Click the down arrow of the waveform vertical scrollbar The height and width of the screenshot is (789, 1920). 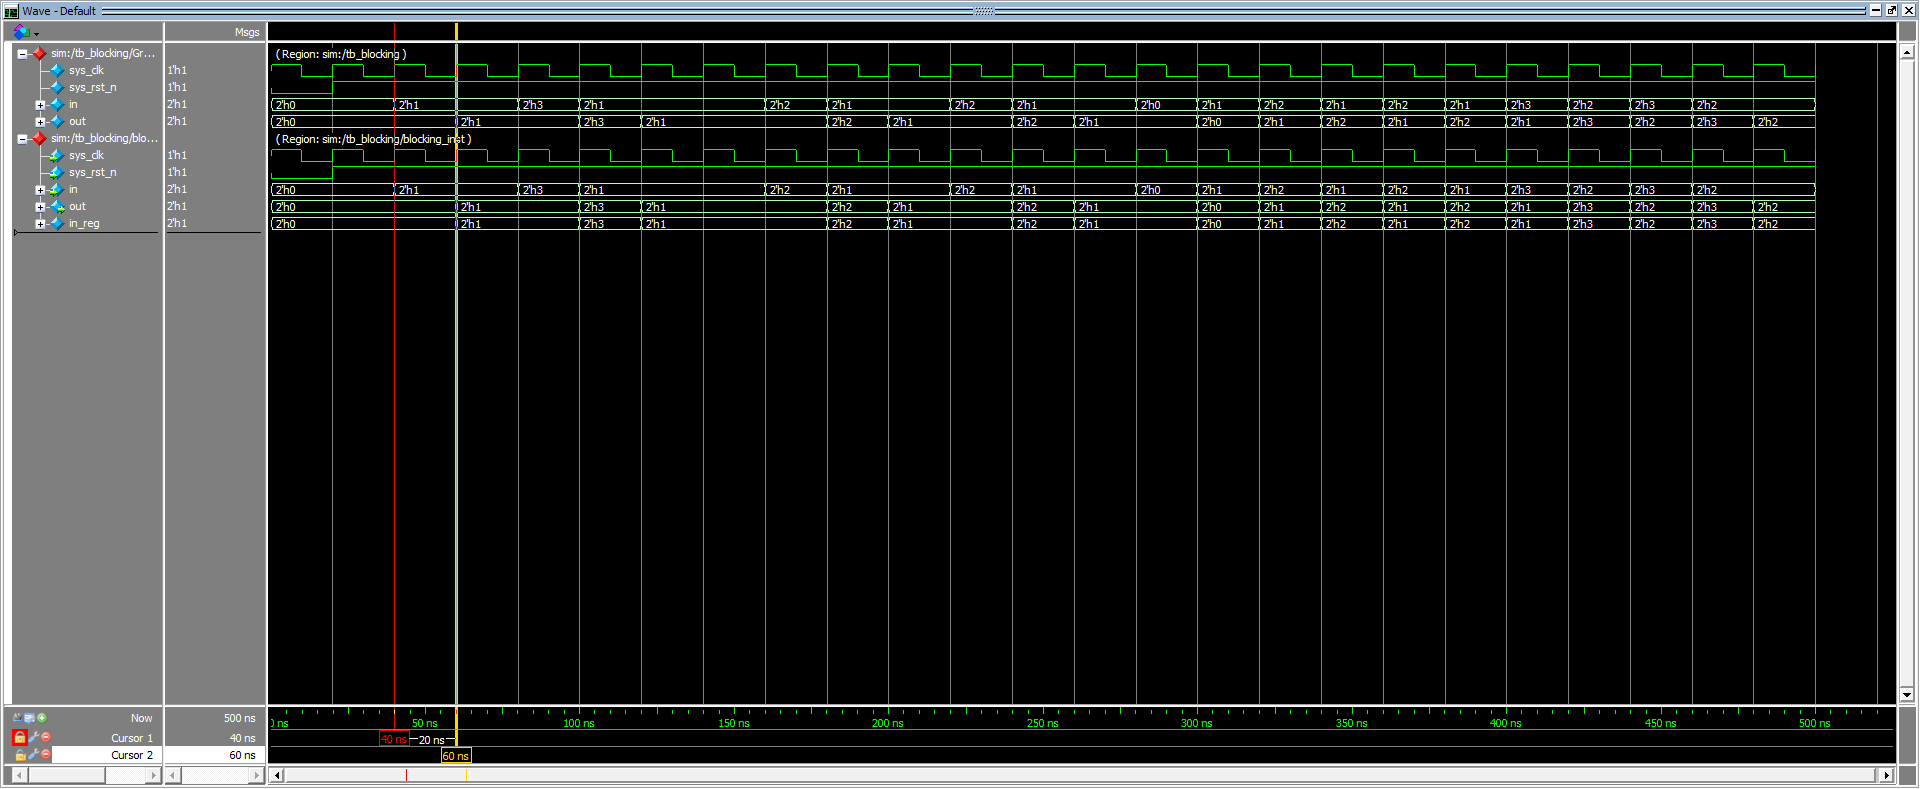pos(1907,695)
